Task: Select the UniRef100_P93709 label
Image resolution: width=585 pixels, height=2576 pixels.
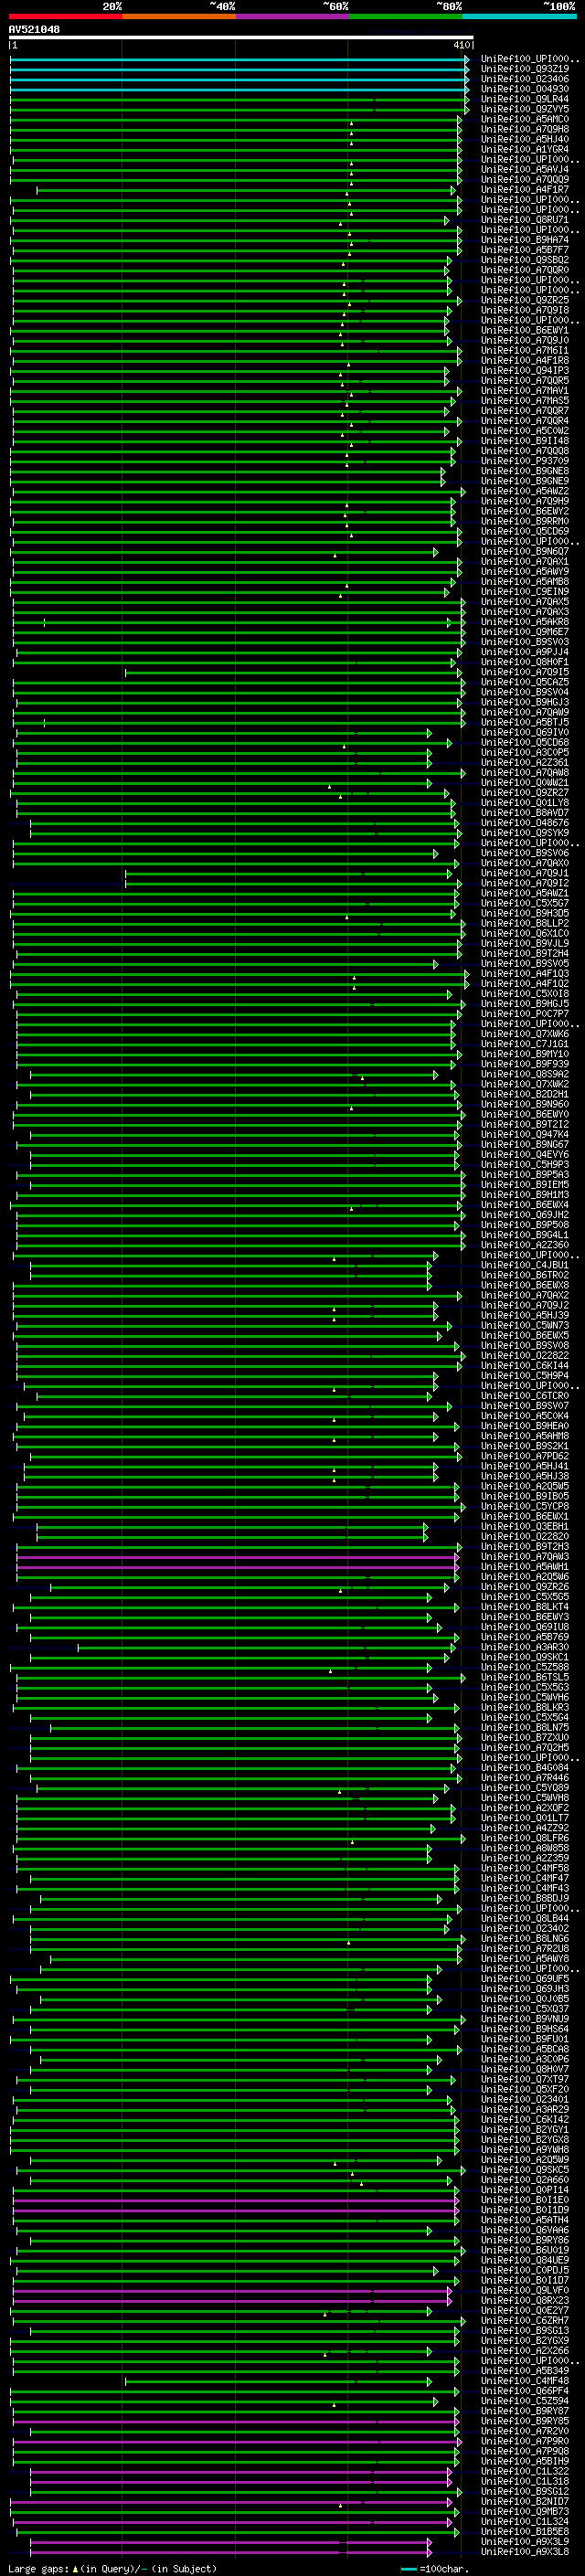Action: pyautogui.click(x=525, y=461)
